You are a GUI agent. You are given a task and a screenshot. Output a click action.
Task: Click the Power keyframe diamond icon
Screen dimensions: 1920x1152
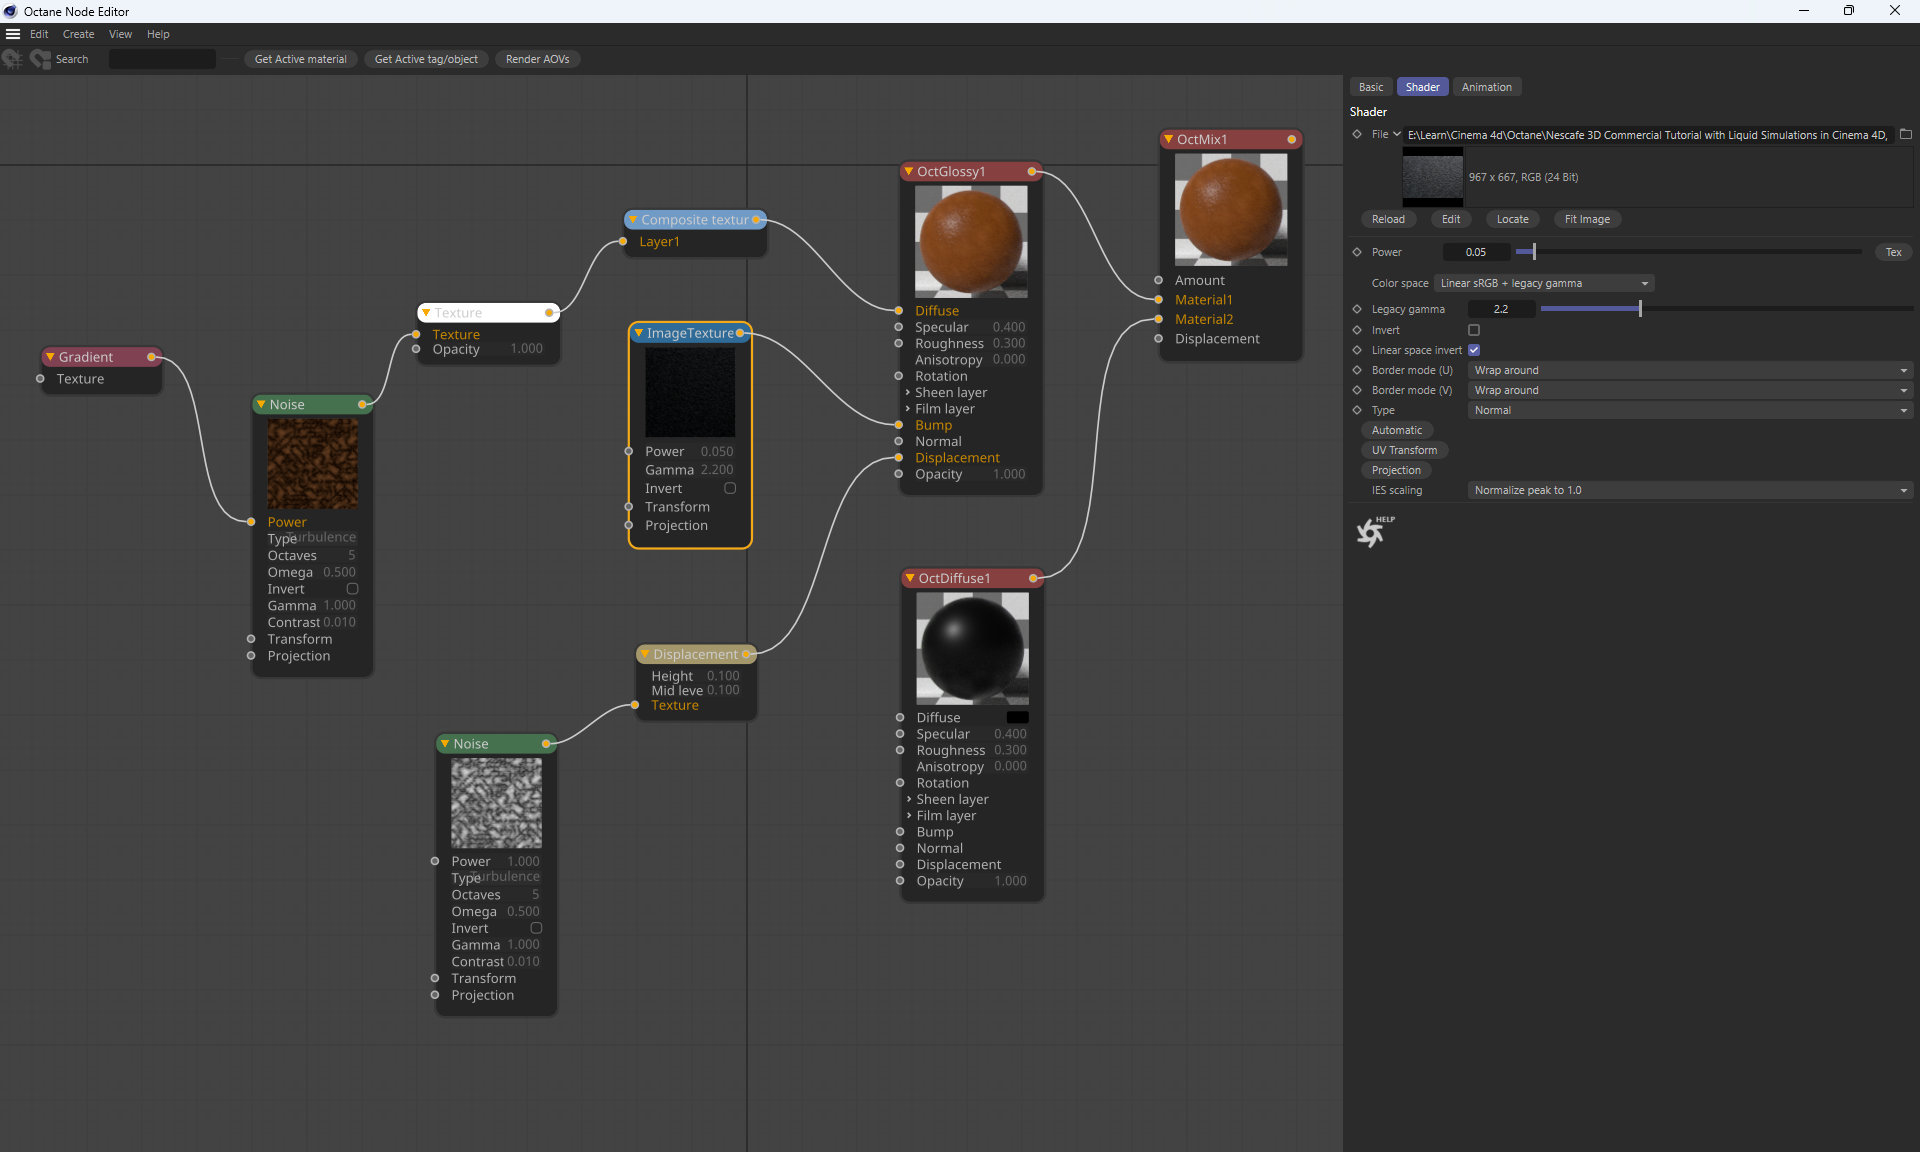click(x=1357, y=252)
